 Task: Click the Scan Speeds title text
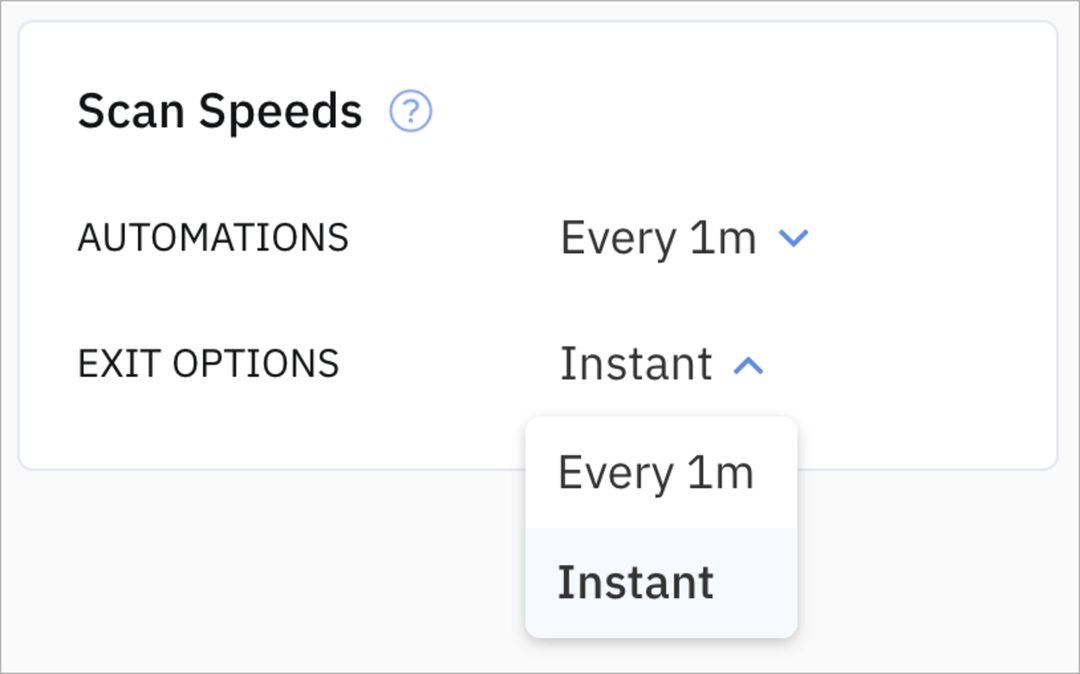(x=221, y=110)
